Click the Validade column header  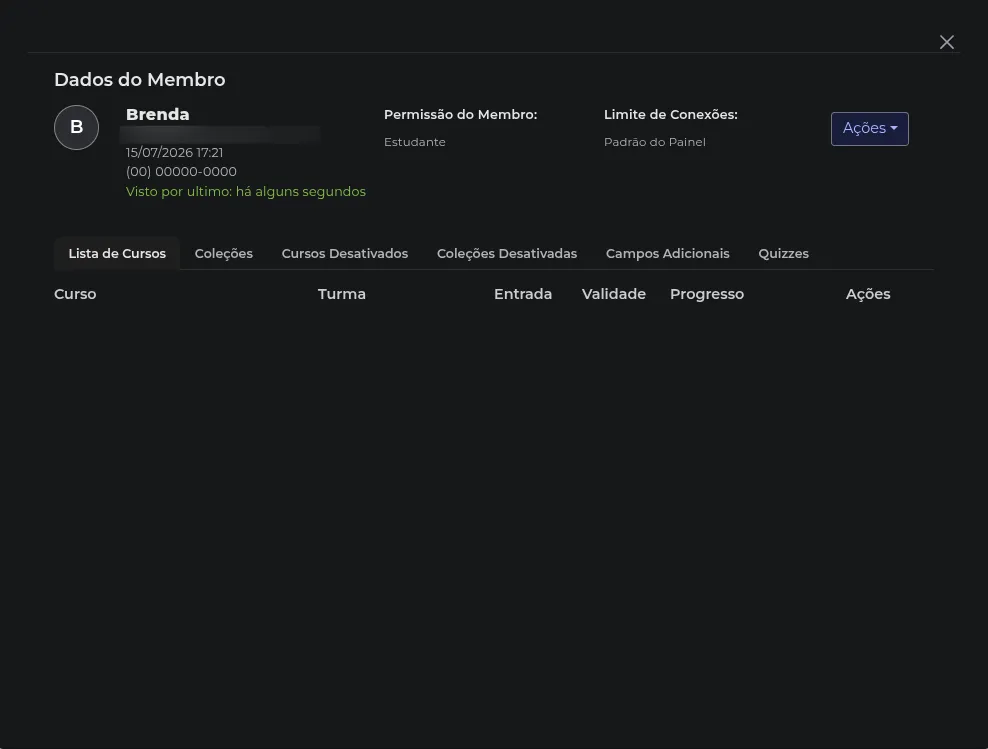(x=614, y=294)
